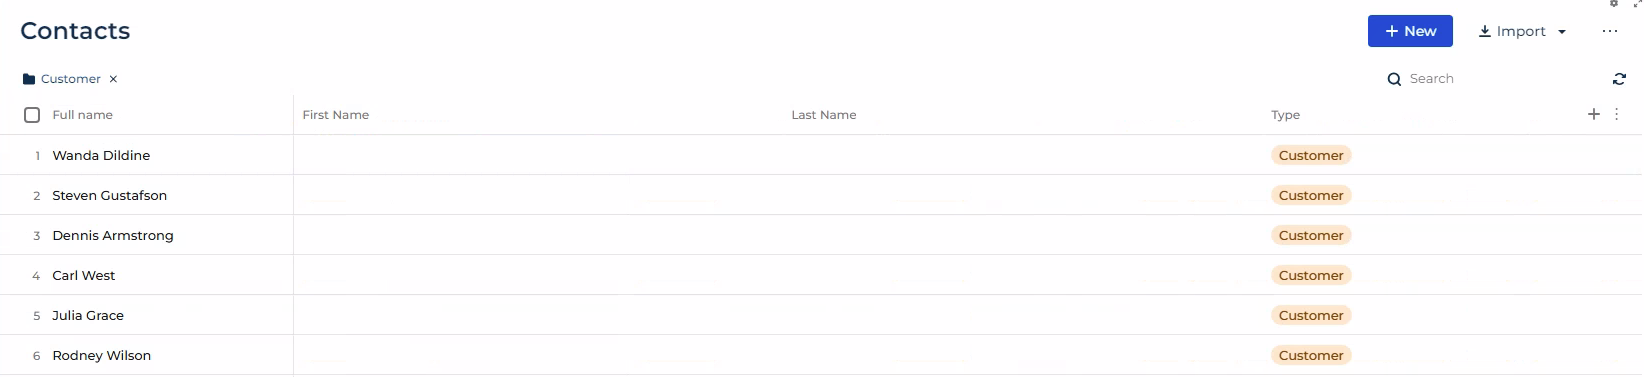Screen dimensions: 1644x377
Task: Click the expand fullscreen arrows icon
Action: click(x=1637, y=4)
